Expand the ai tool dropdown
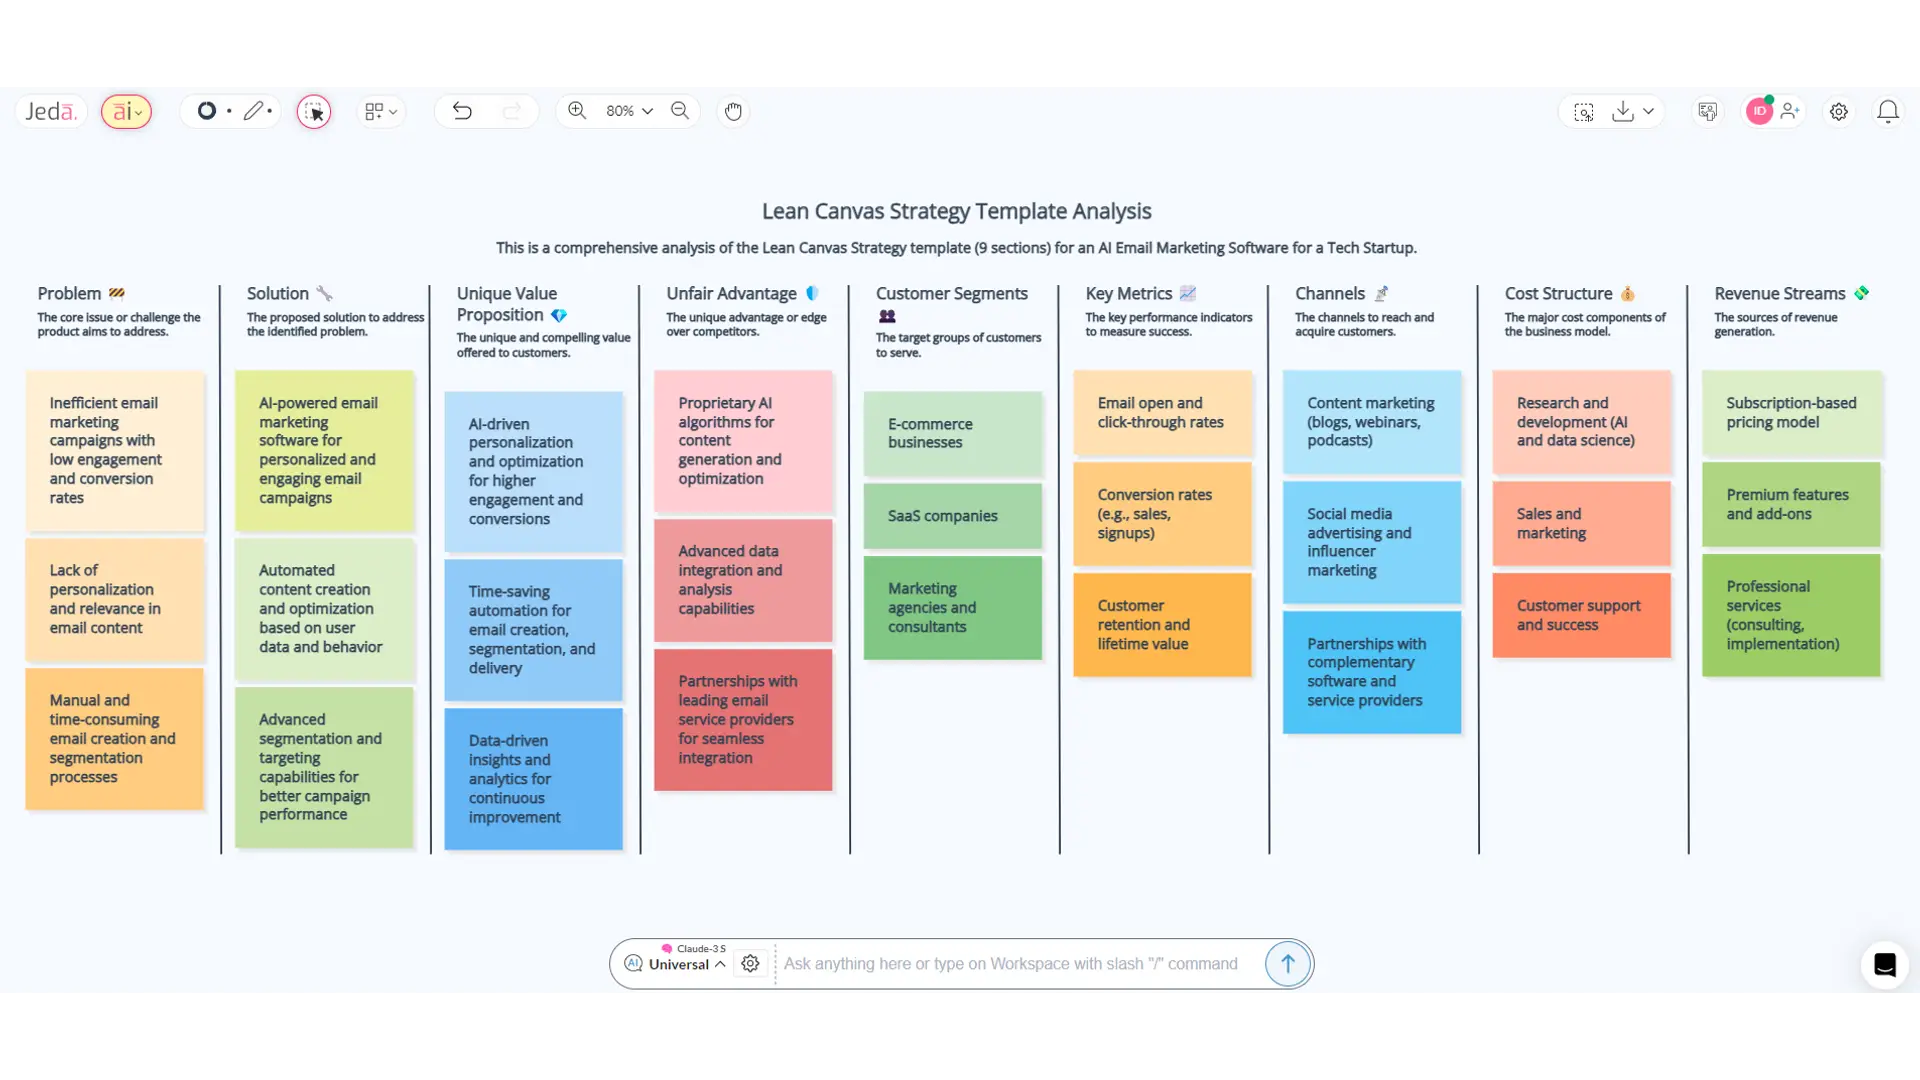The image size is (1920, 1080). [126, 111]
